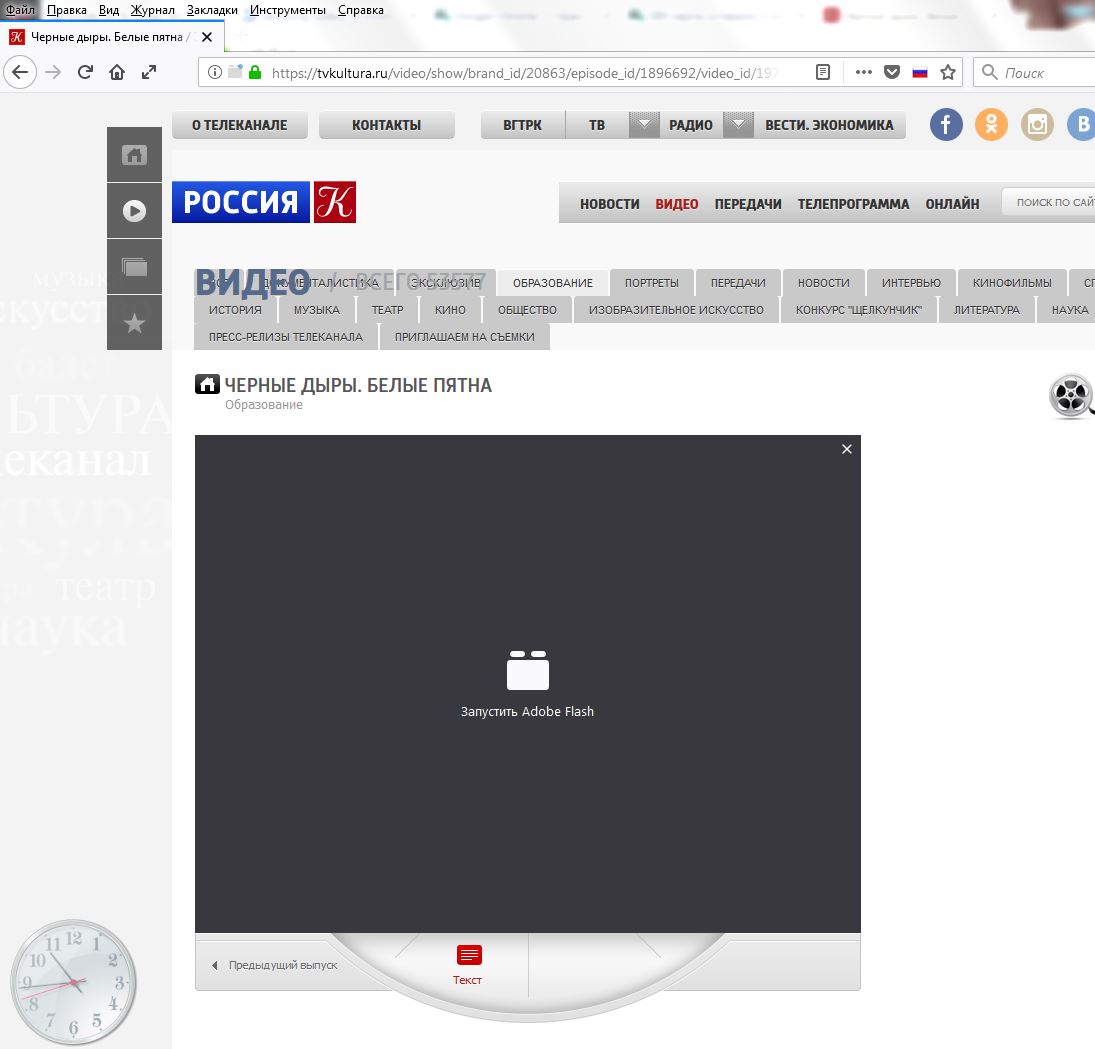Select ОБРАЗОВАНИЕ category tab
The image size is (1095, 1049).
click(552, 283)
